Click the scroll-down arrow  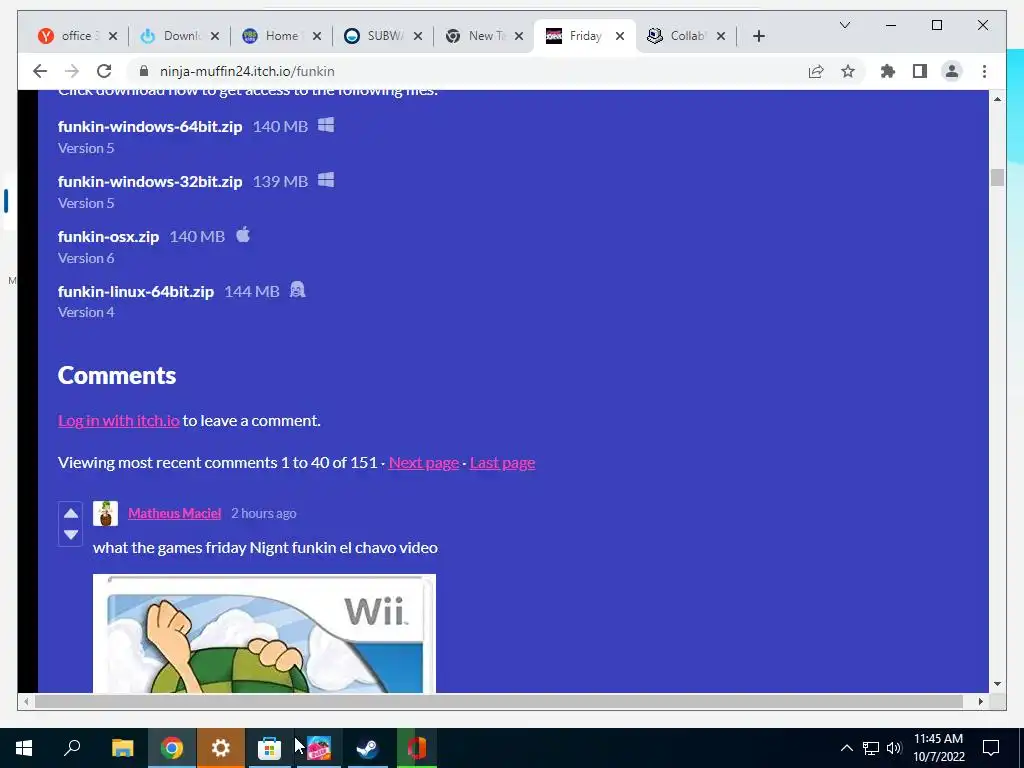(997, 684)
